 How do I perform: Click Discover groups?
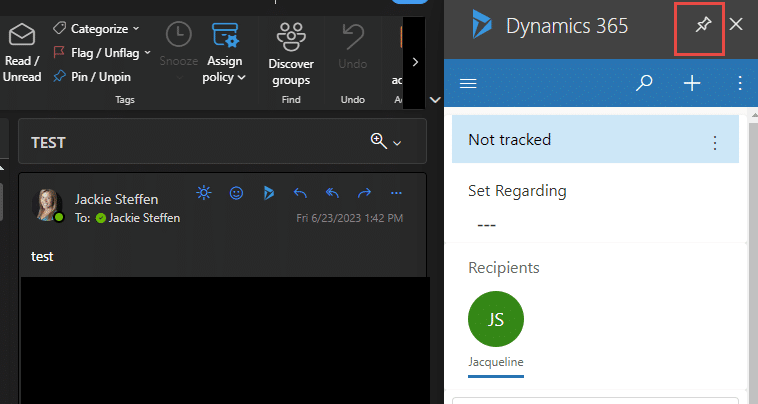coord(291,54)
